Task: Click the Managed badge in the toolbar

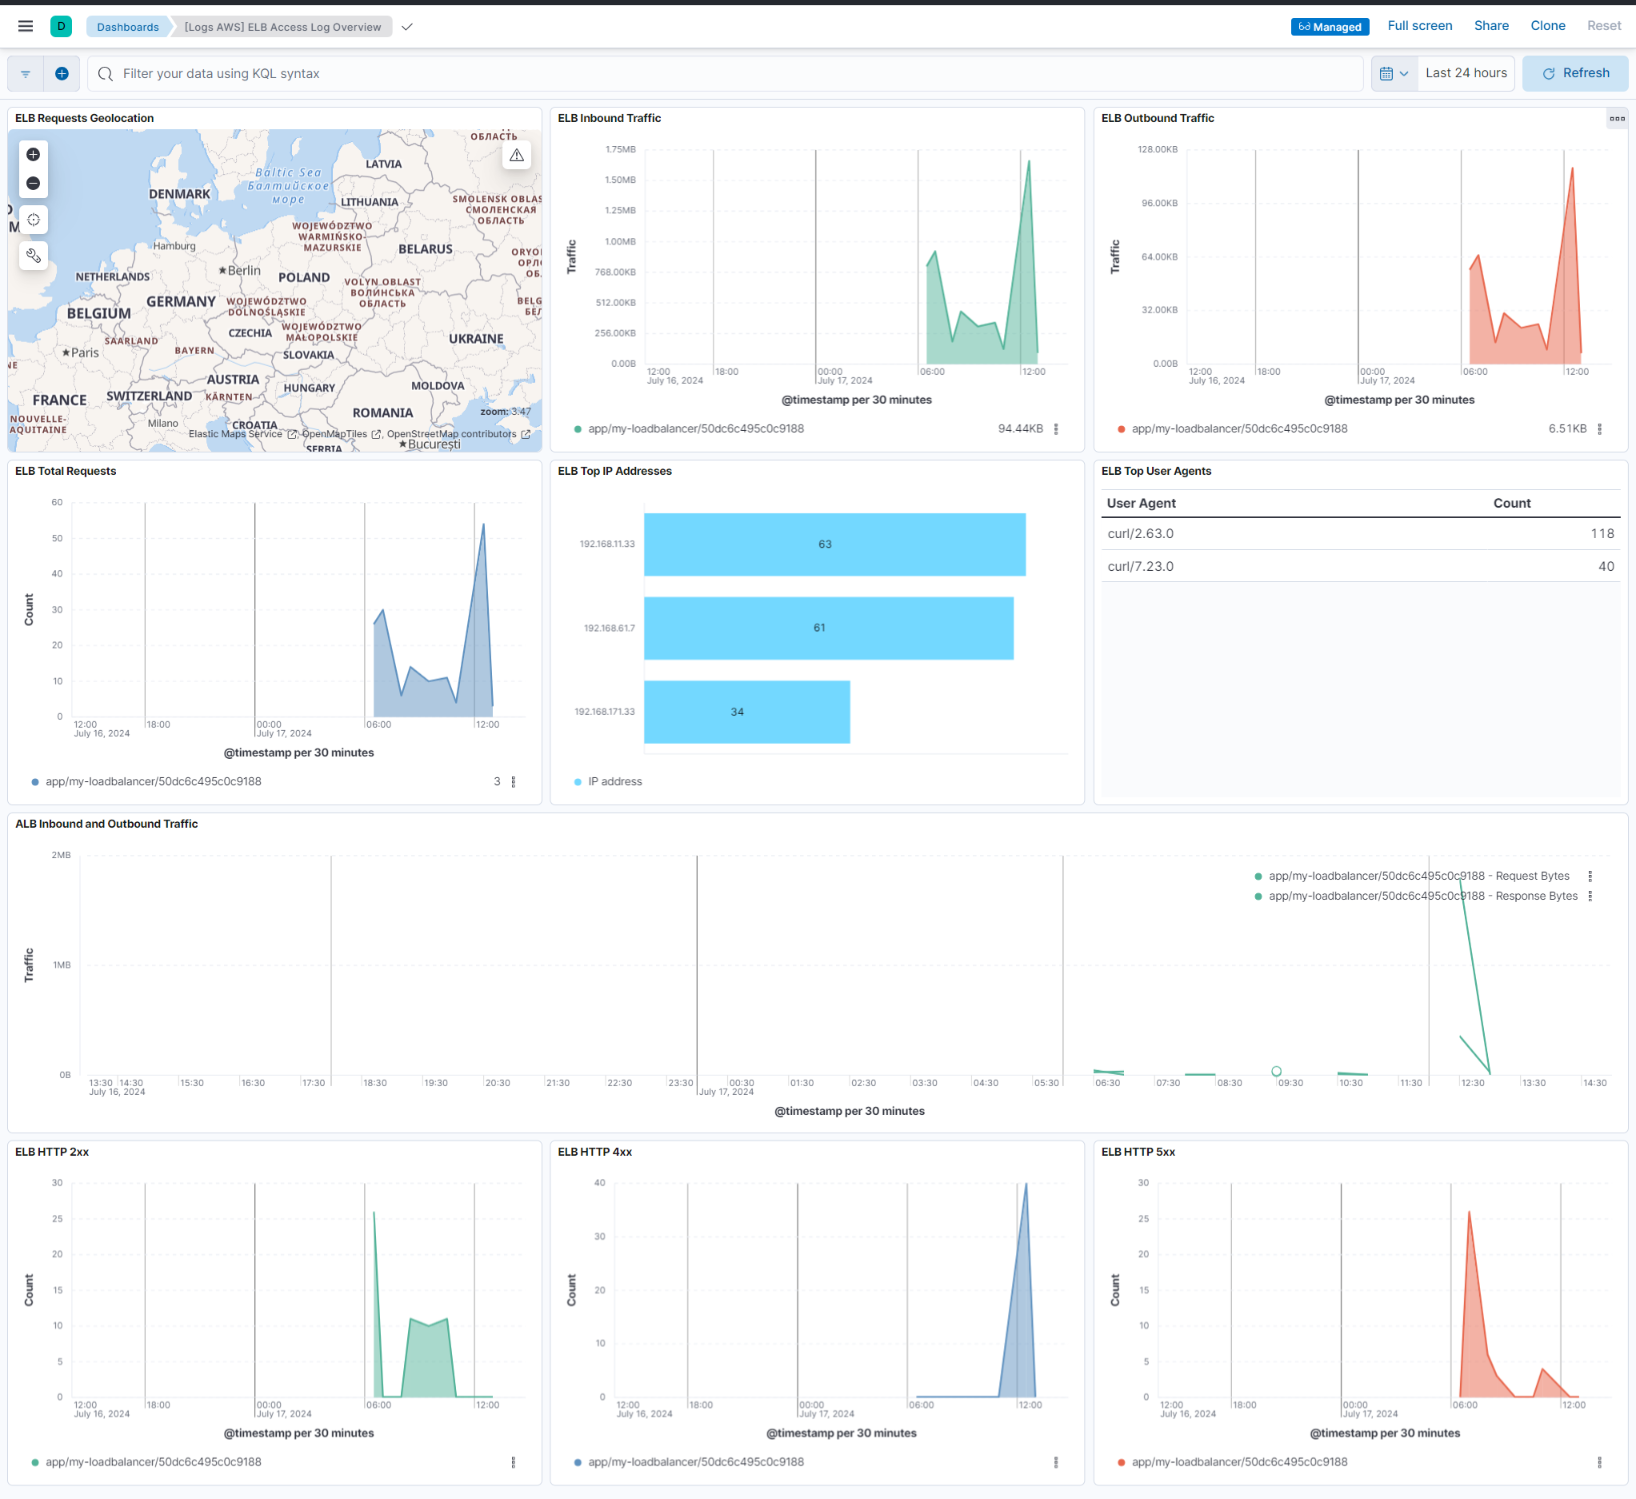Action: (x=1330, y=27)
